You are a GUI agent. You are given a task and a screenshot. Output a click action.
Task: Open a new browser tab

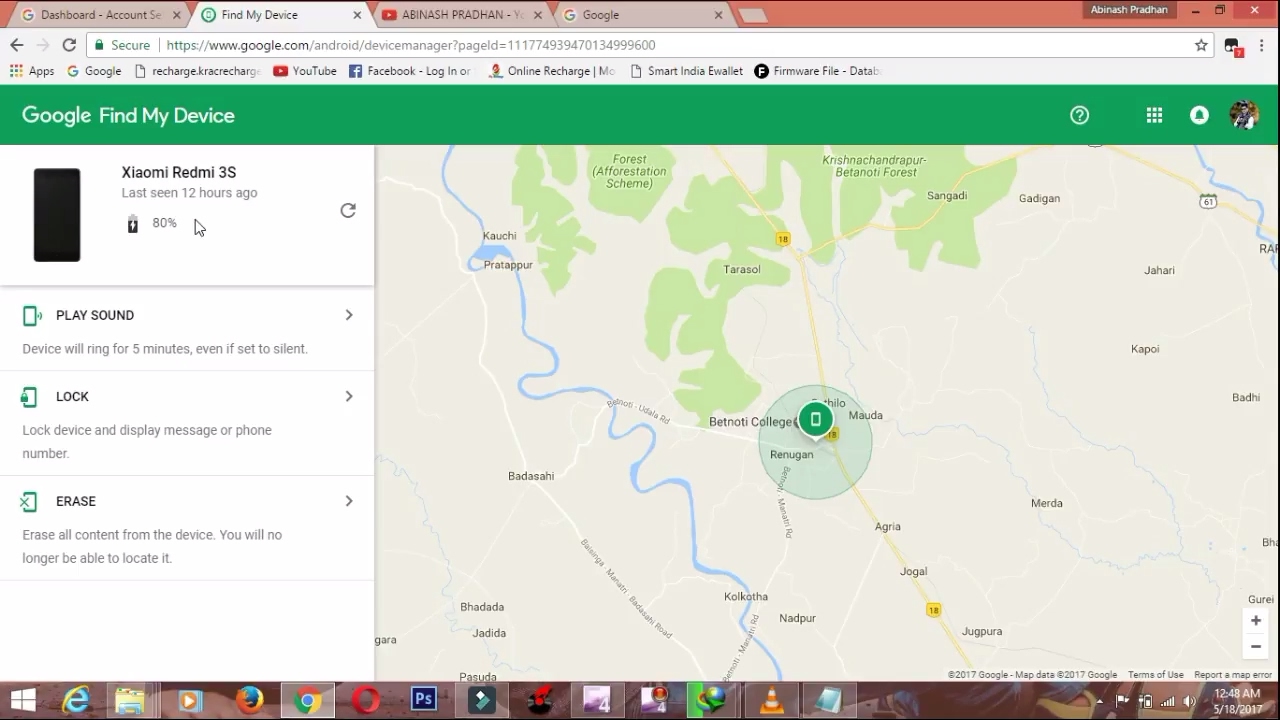point(752,15)
